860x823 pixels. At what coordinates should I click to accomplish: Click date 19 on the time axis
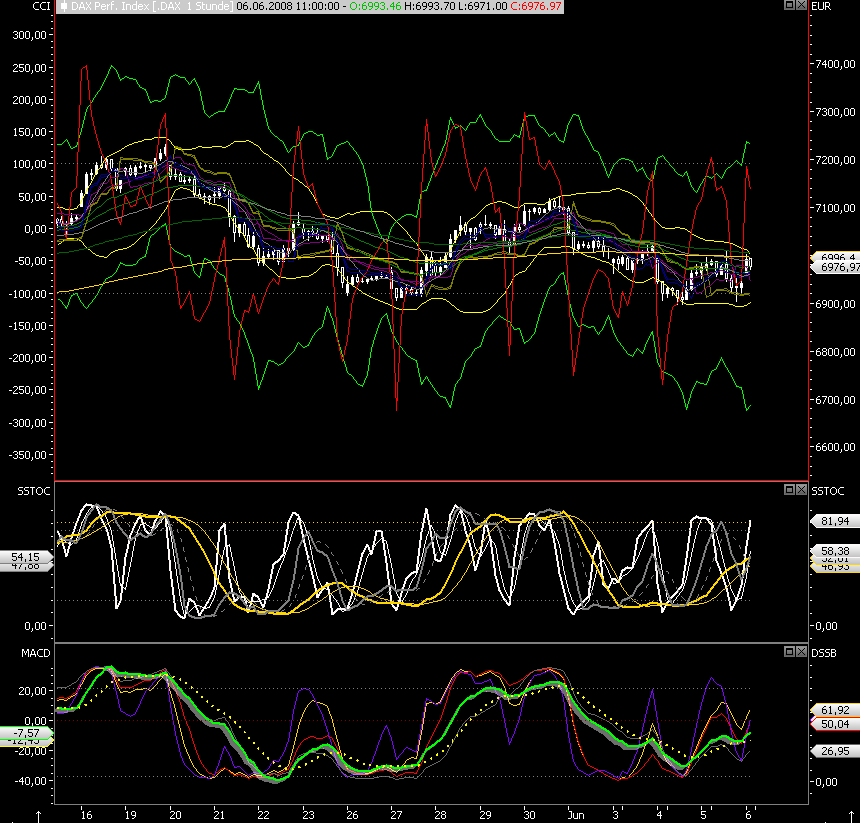pyautogui.click(x=130, y=815)
